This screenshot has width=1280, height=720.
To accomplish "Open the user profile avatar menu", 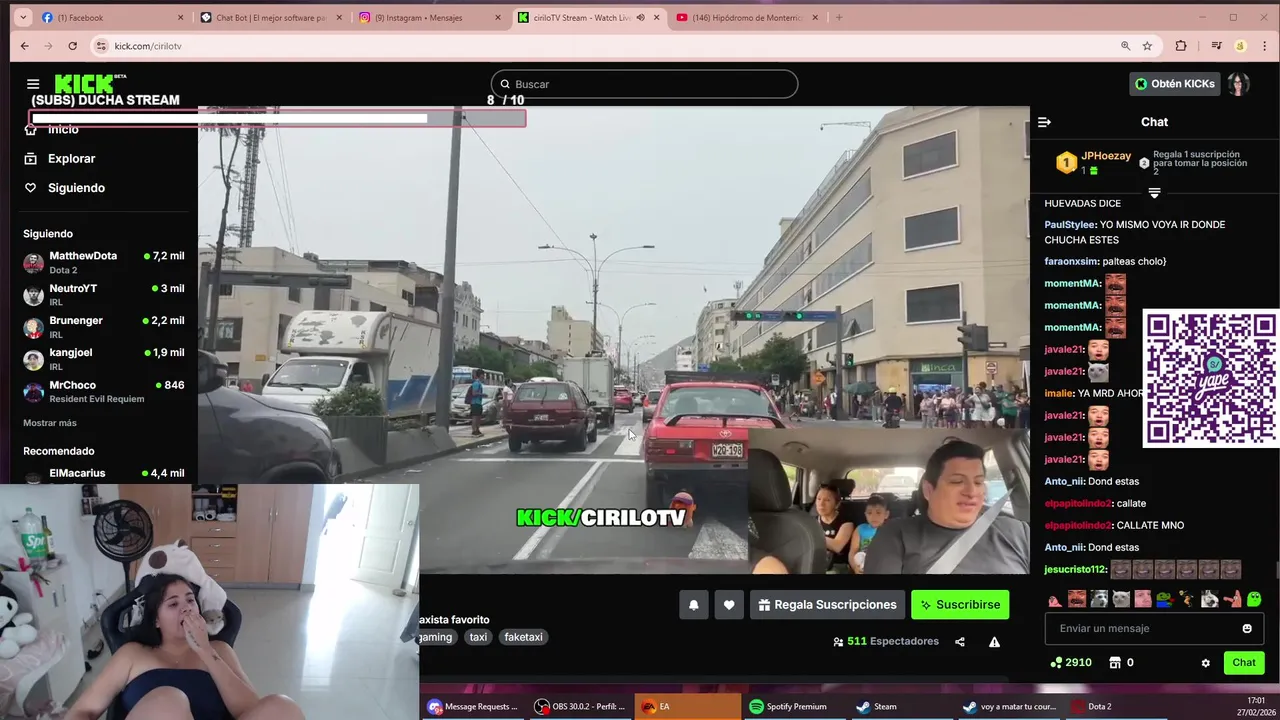I will click(1238, 84).
